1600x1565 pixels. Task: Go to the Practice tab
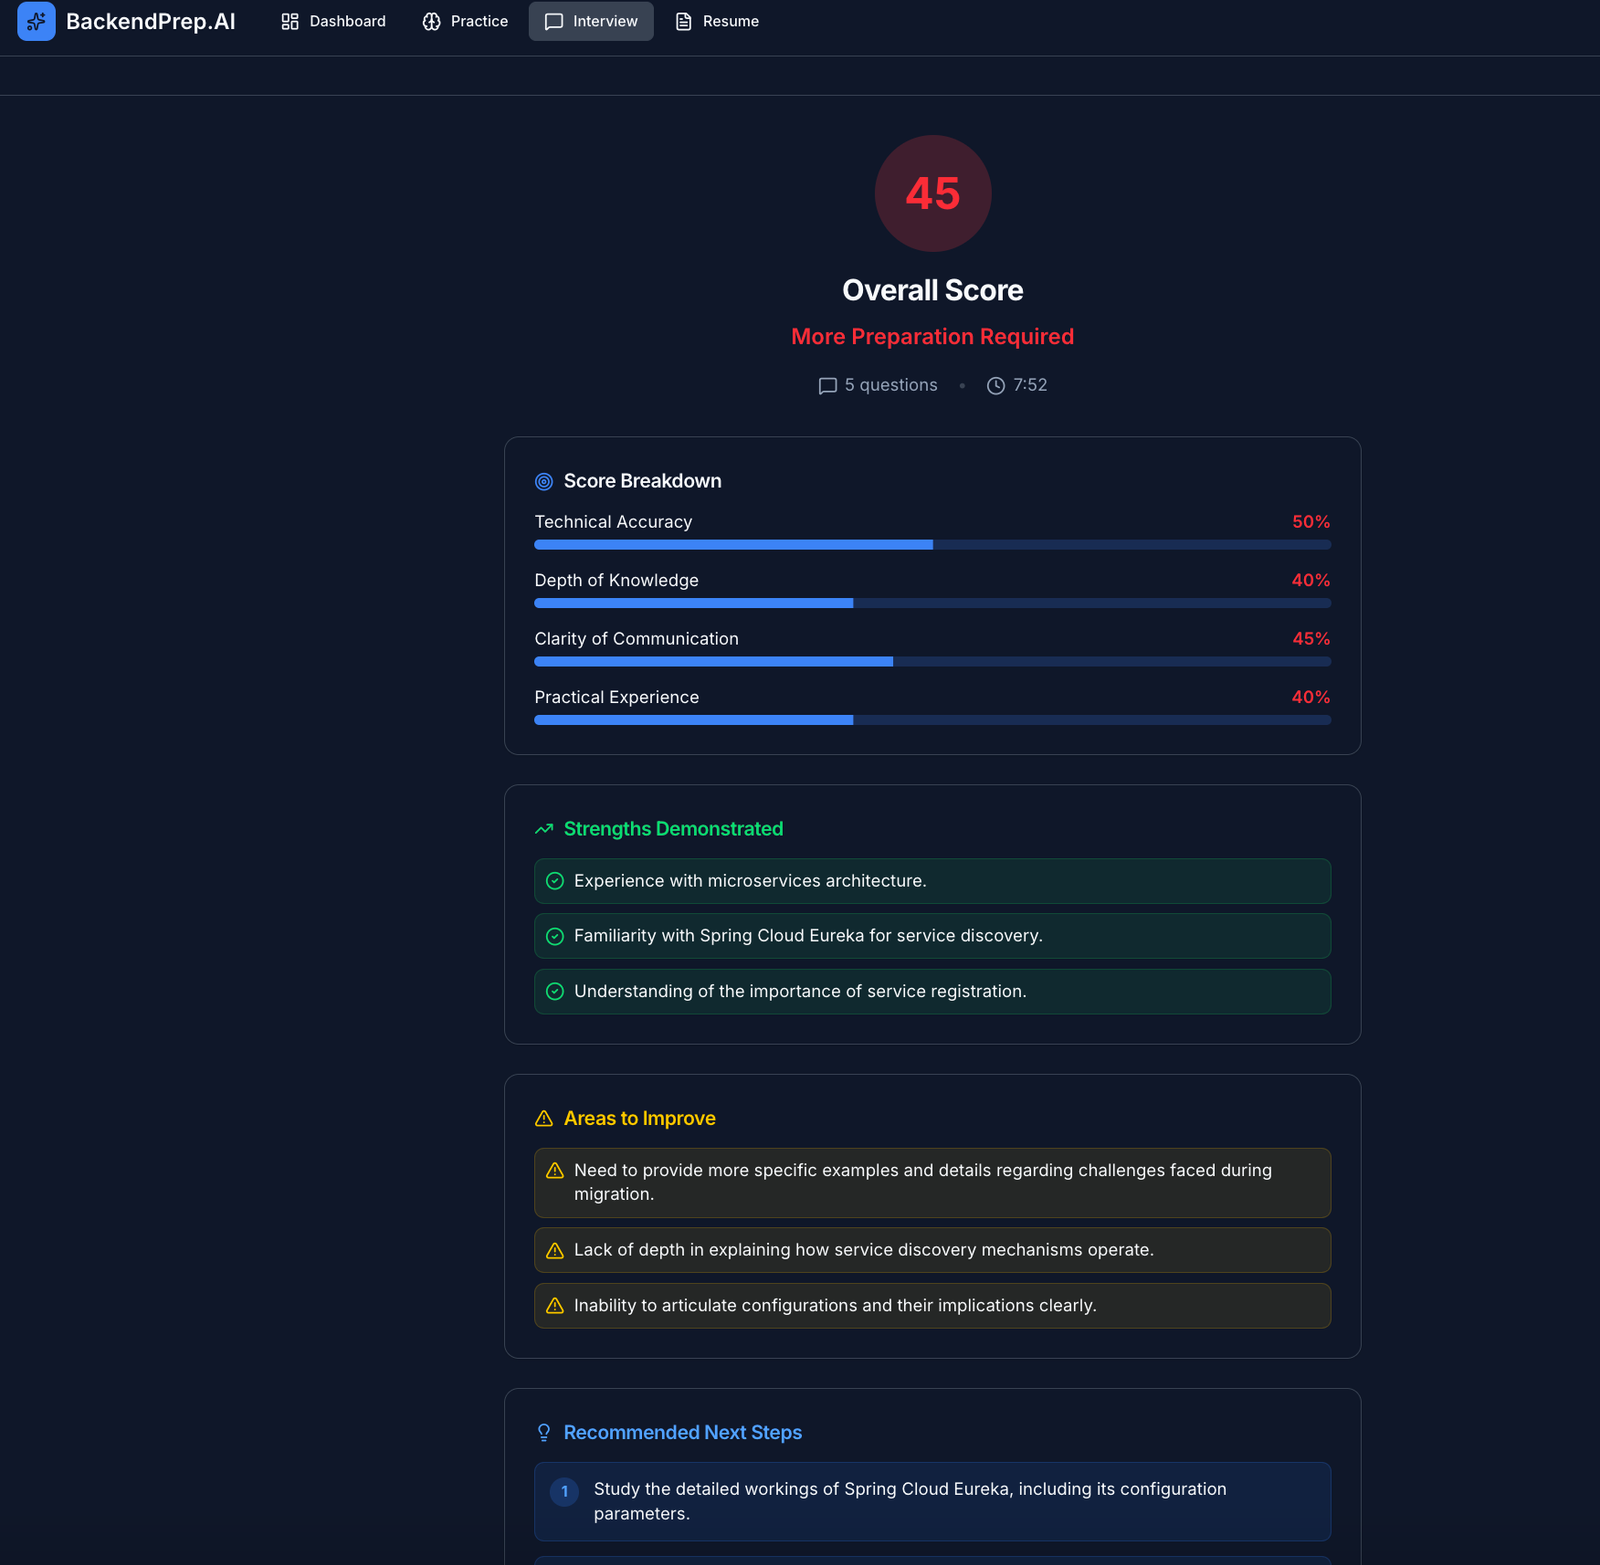pos(465,21)
